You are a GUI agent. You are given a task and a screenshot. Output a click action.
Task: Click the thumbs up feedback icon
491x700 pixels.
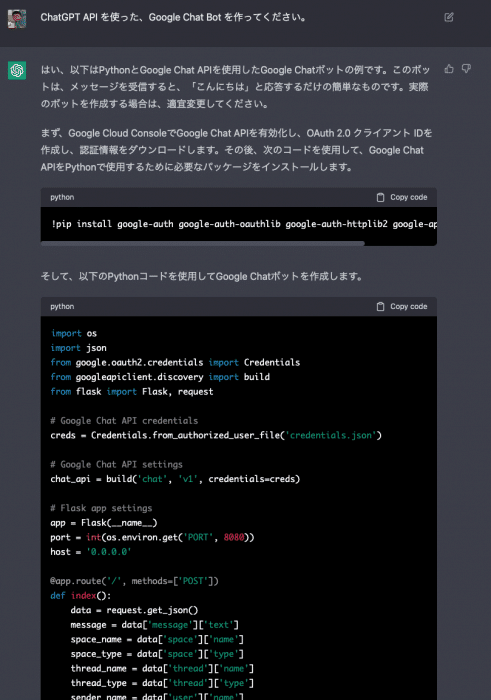click(449, 69)
